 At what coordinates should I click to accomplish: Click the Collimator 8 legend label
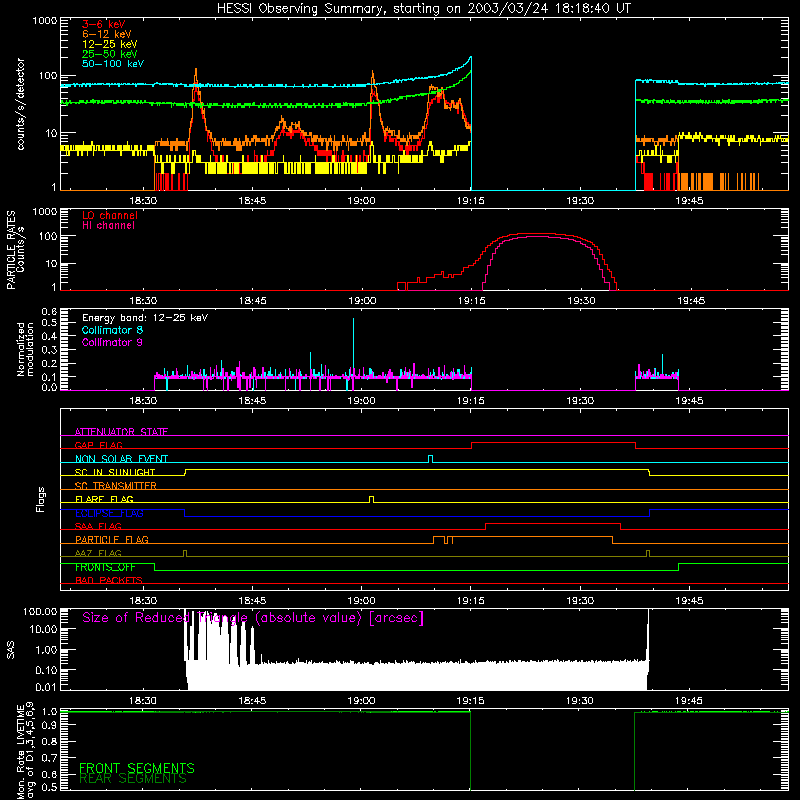point(112,330)
